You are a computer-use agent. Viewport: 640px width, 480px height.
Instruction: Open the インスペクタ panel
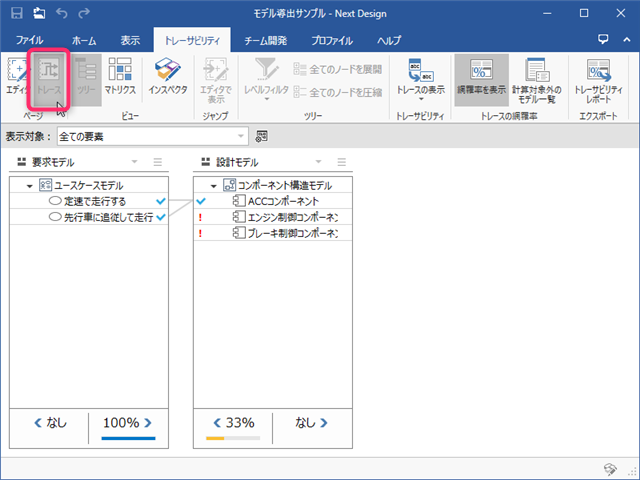pos(166,76)
